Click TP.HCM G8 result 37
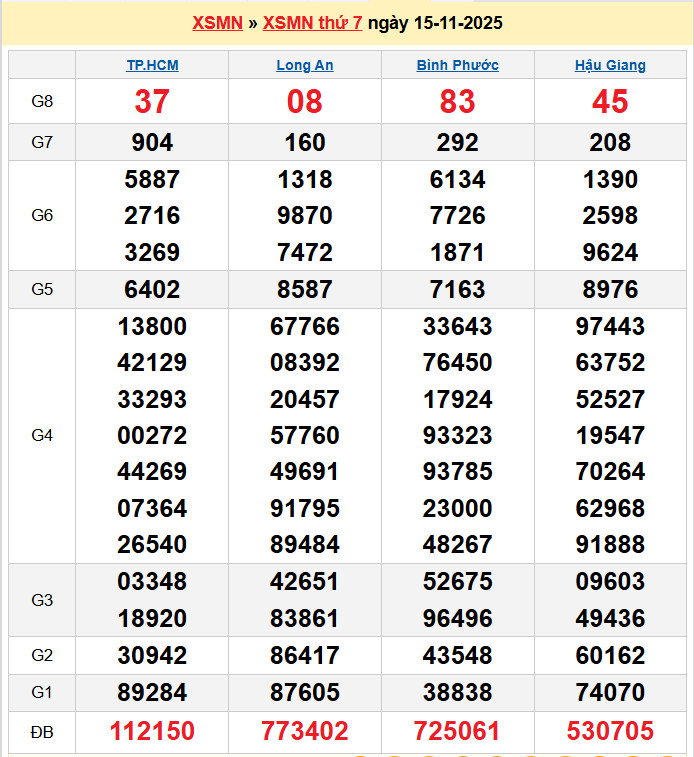 (x=152, y=101)
